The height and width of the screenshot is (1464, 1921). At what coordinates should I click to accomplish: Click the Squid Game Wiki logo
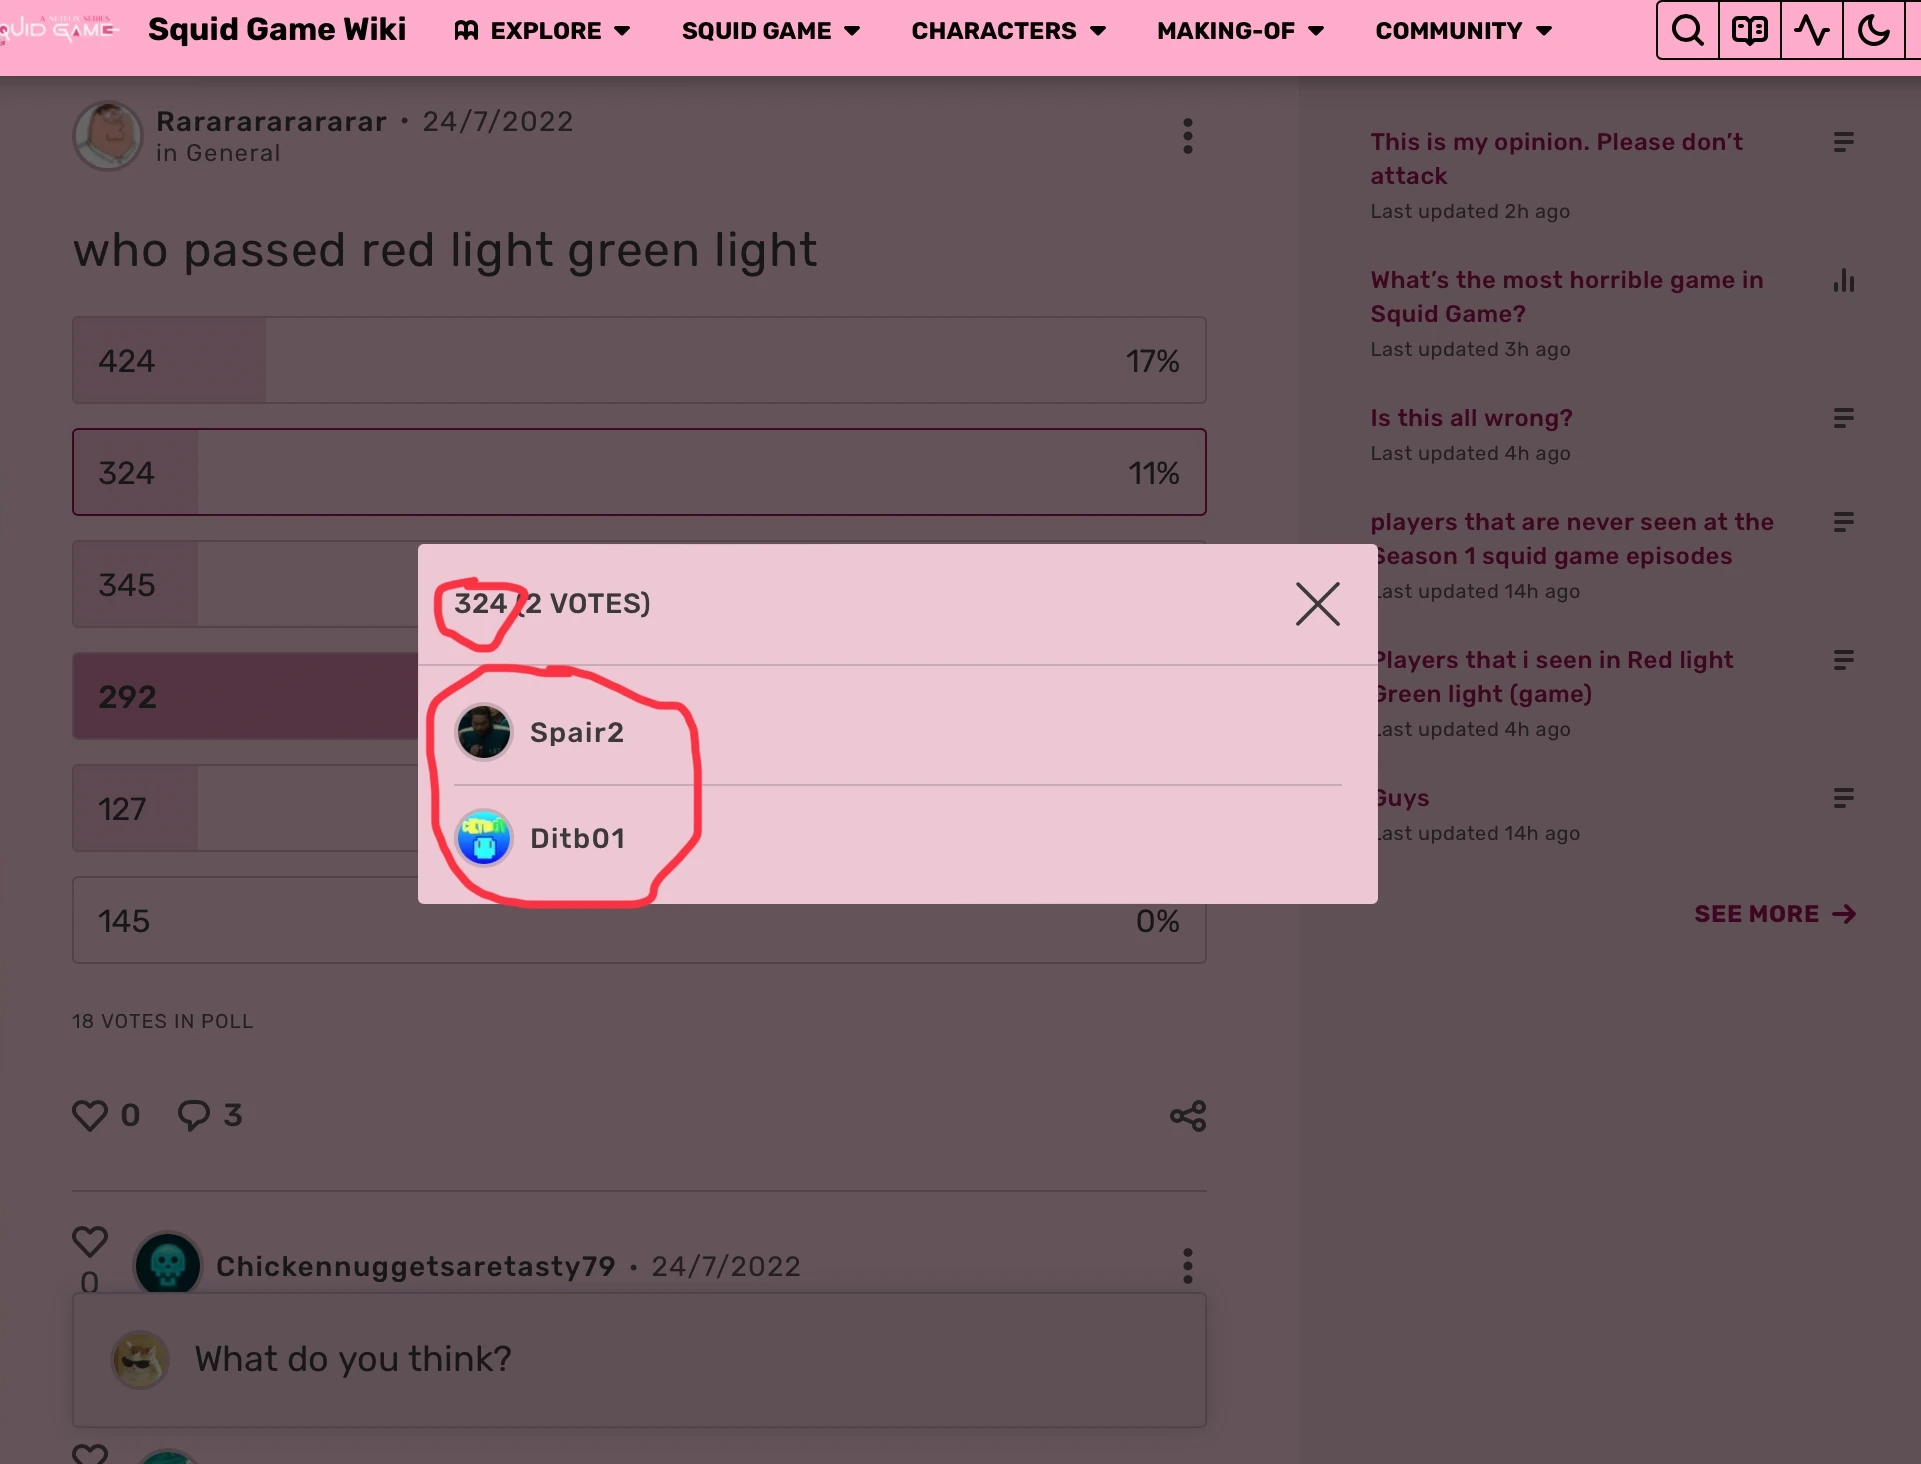click(277, 30)
